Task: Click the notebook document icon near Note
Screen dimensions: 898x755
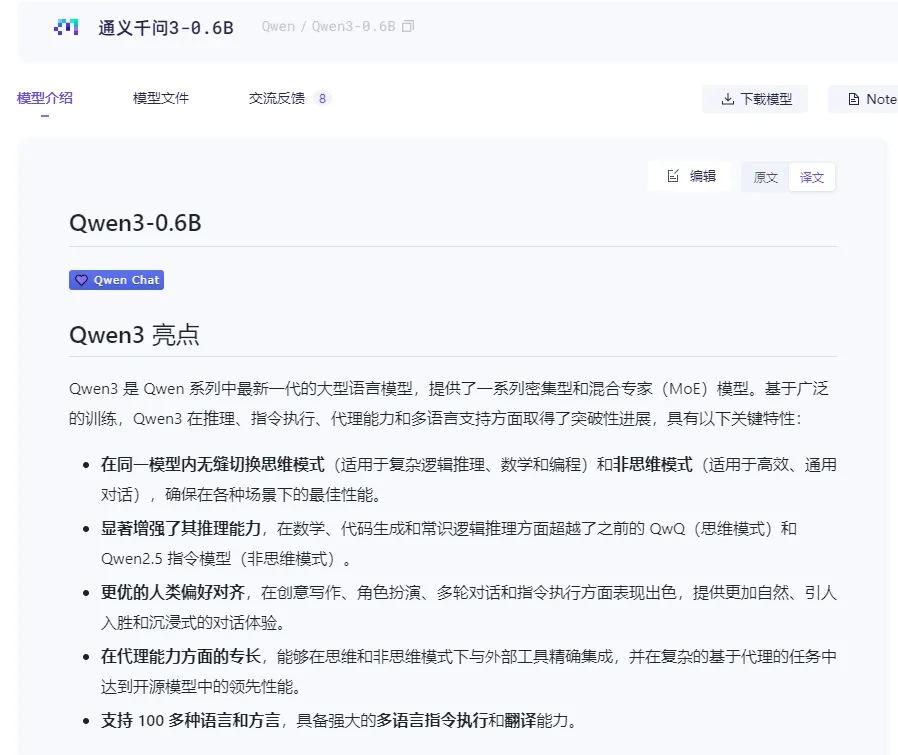Action: pyautogui.click(x=855, y=99)
